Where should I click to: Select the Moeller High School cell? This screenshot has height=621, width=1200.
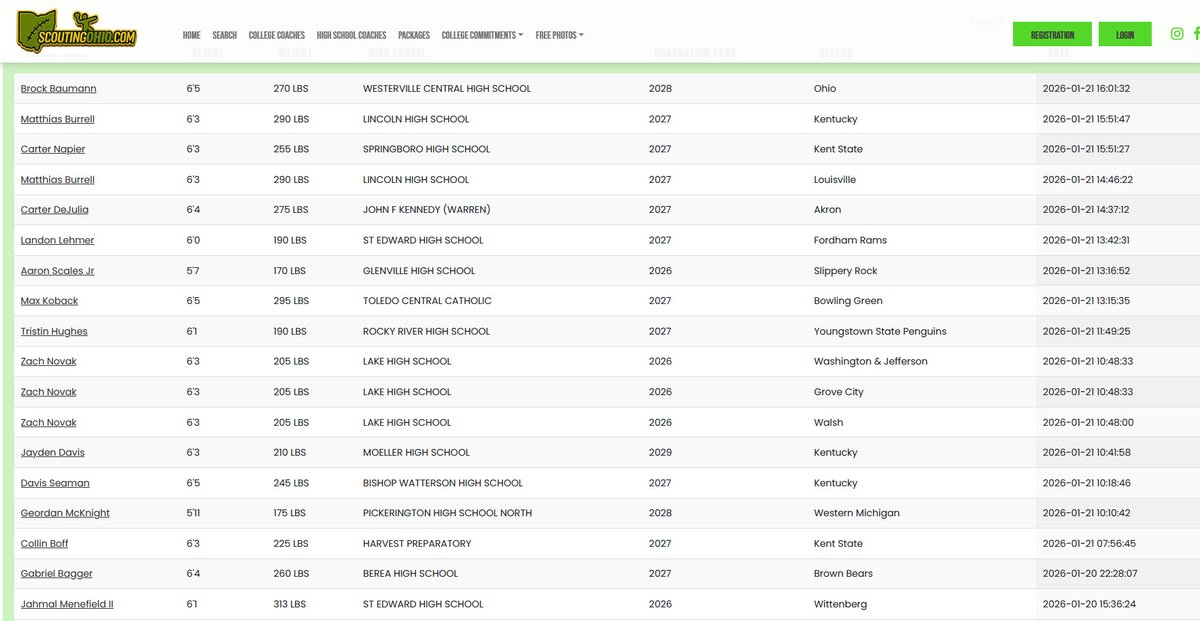coord(416,453)
